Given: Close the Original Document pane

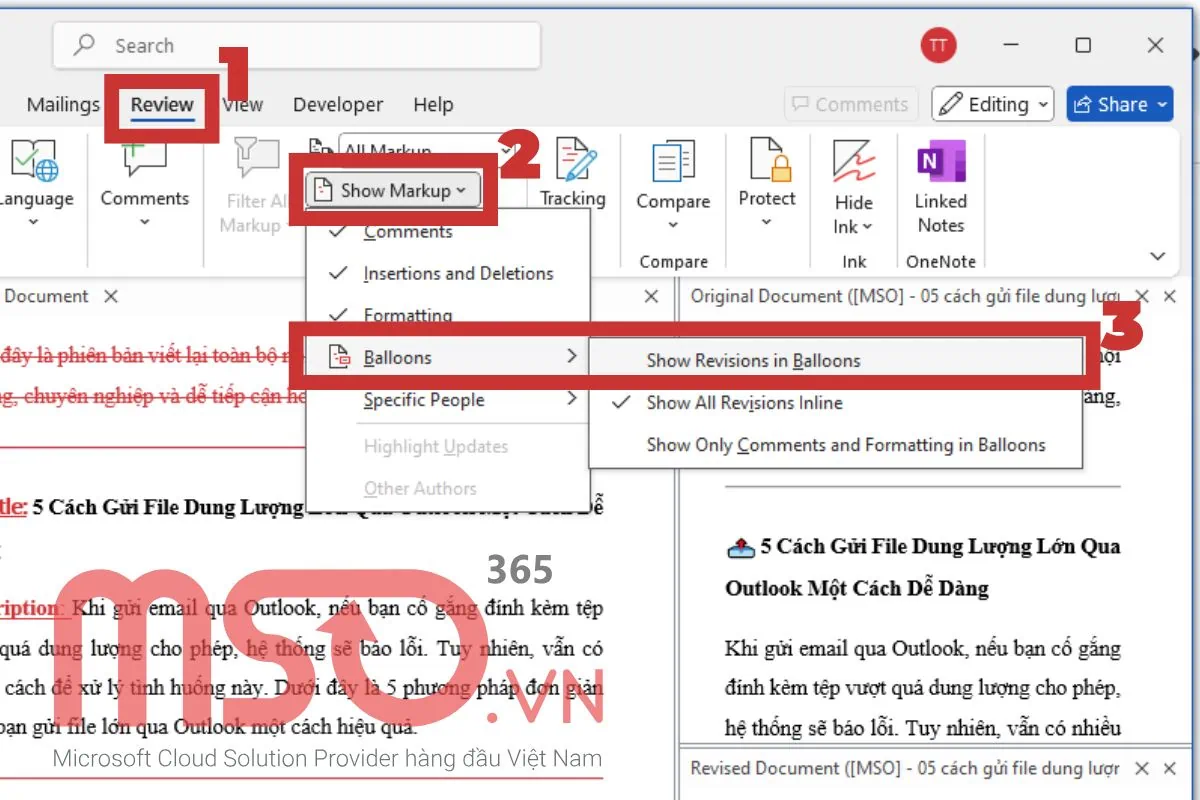Looking at the screenshot, I should point(1142,296).
